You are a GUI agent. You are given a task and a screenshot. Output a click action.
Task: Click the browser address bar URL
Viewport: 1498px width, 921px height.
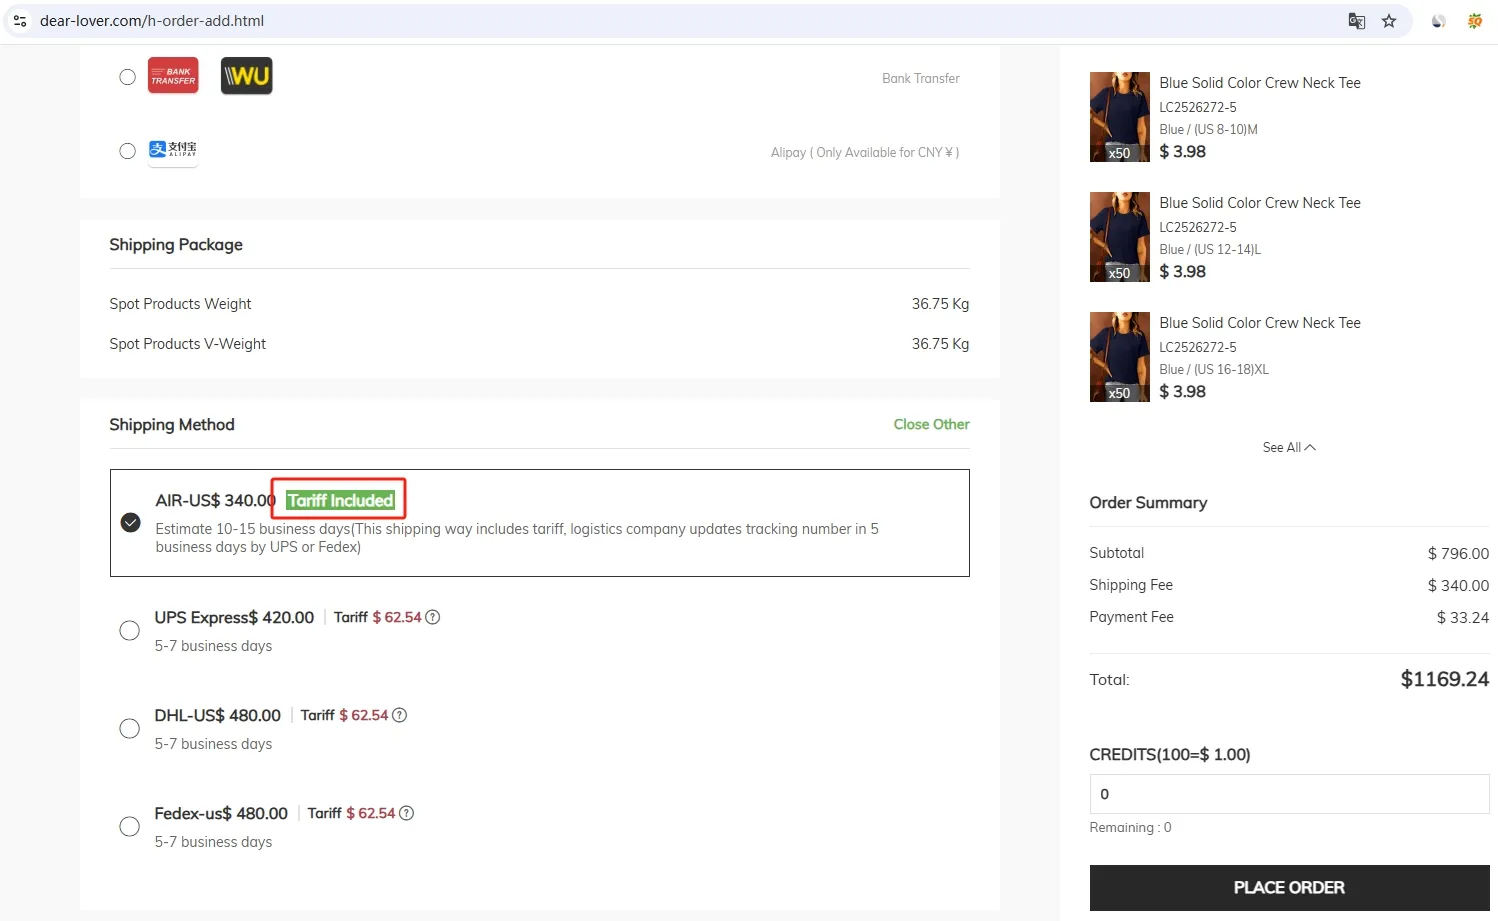pos(152,21)
